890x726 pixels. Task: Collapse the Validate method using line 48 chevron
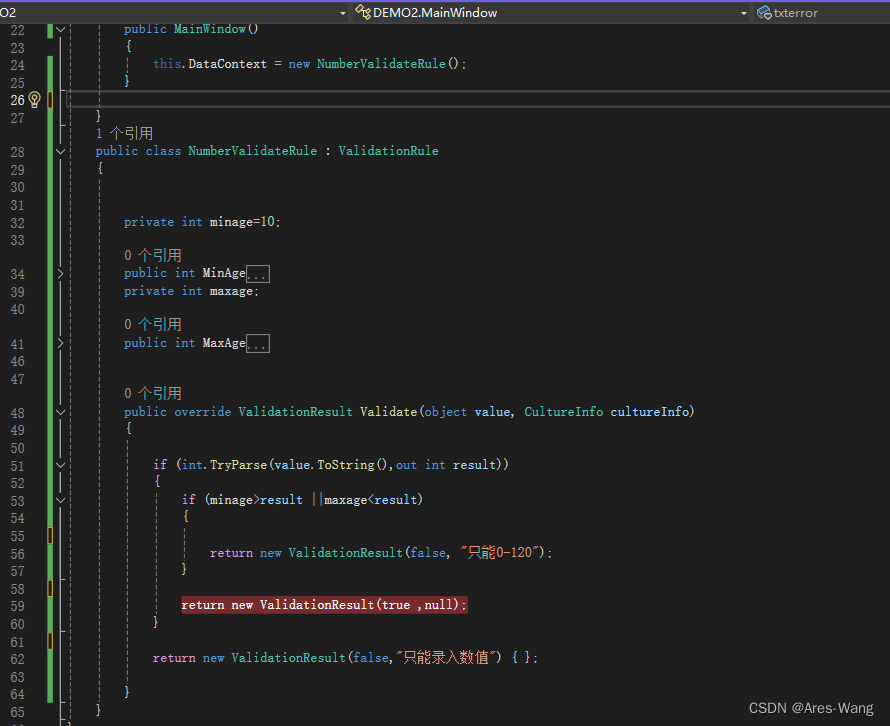[60, 411]
